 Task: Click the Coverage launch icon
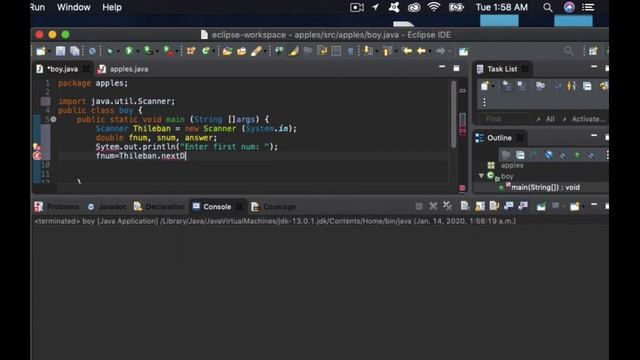click(149, 51)
